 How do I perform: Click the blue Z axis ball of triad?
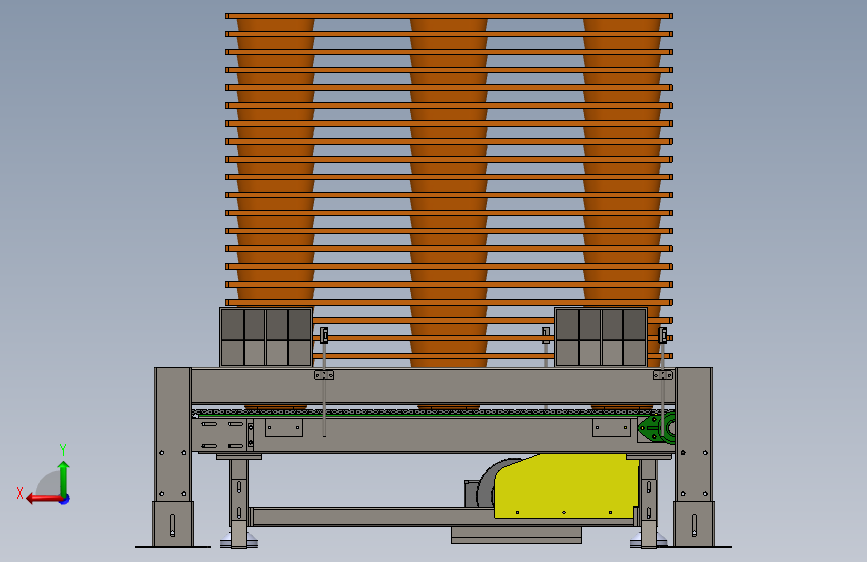point(65,499)
